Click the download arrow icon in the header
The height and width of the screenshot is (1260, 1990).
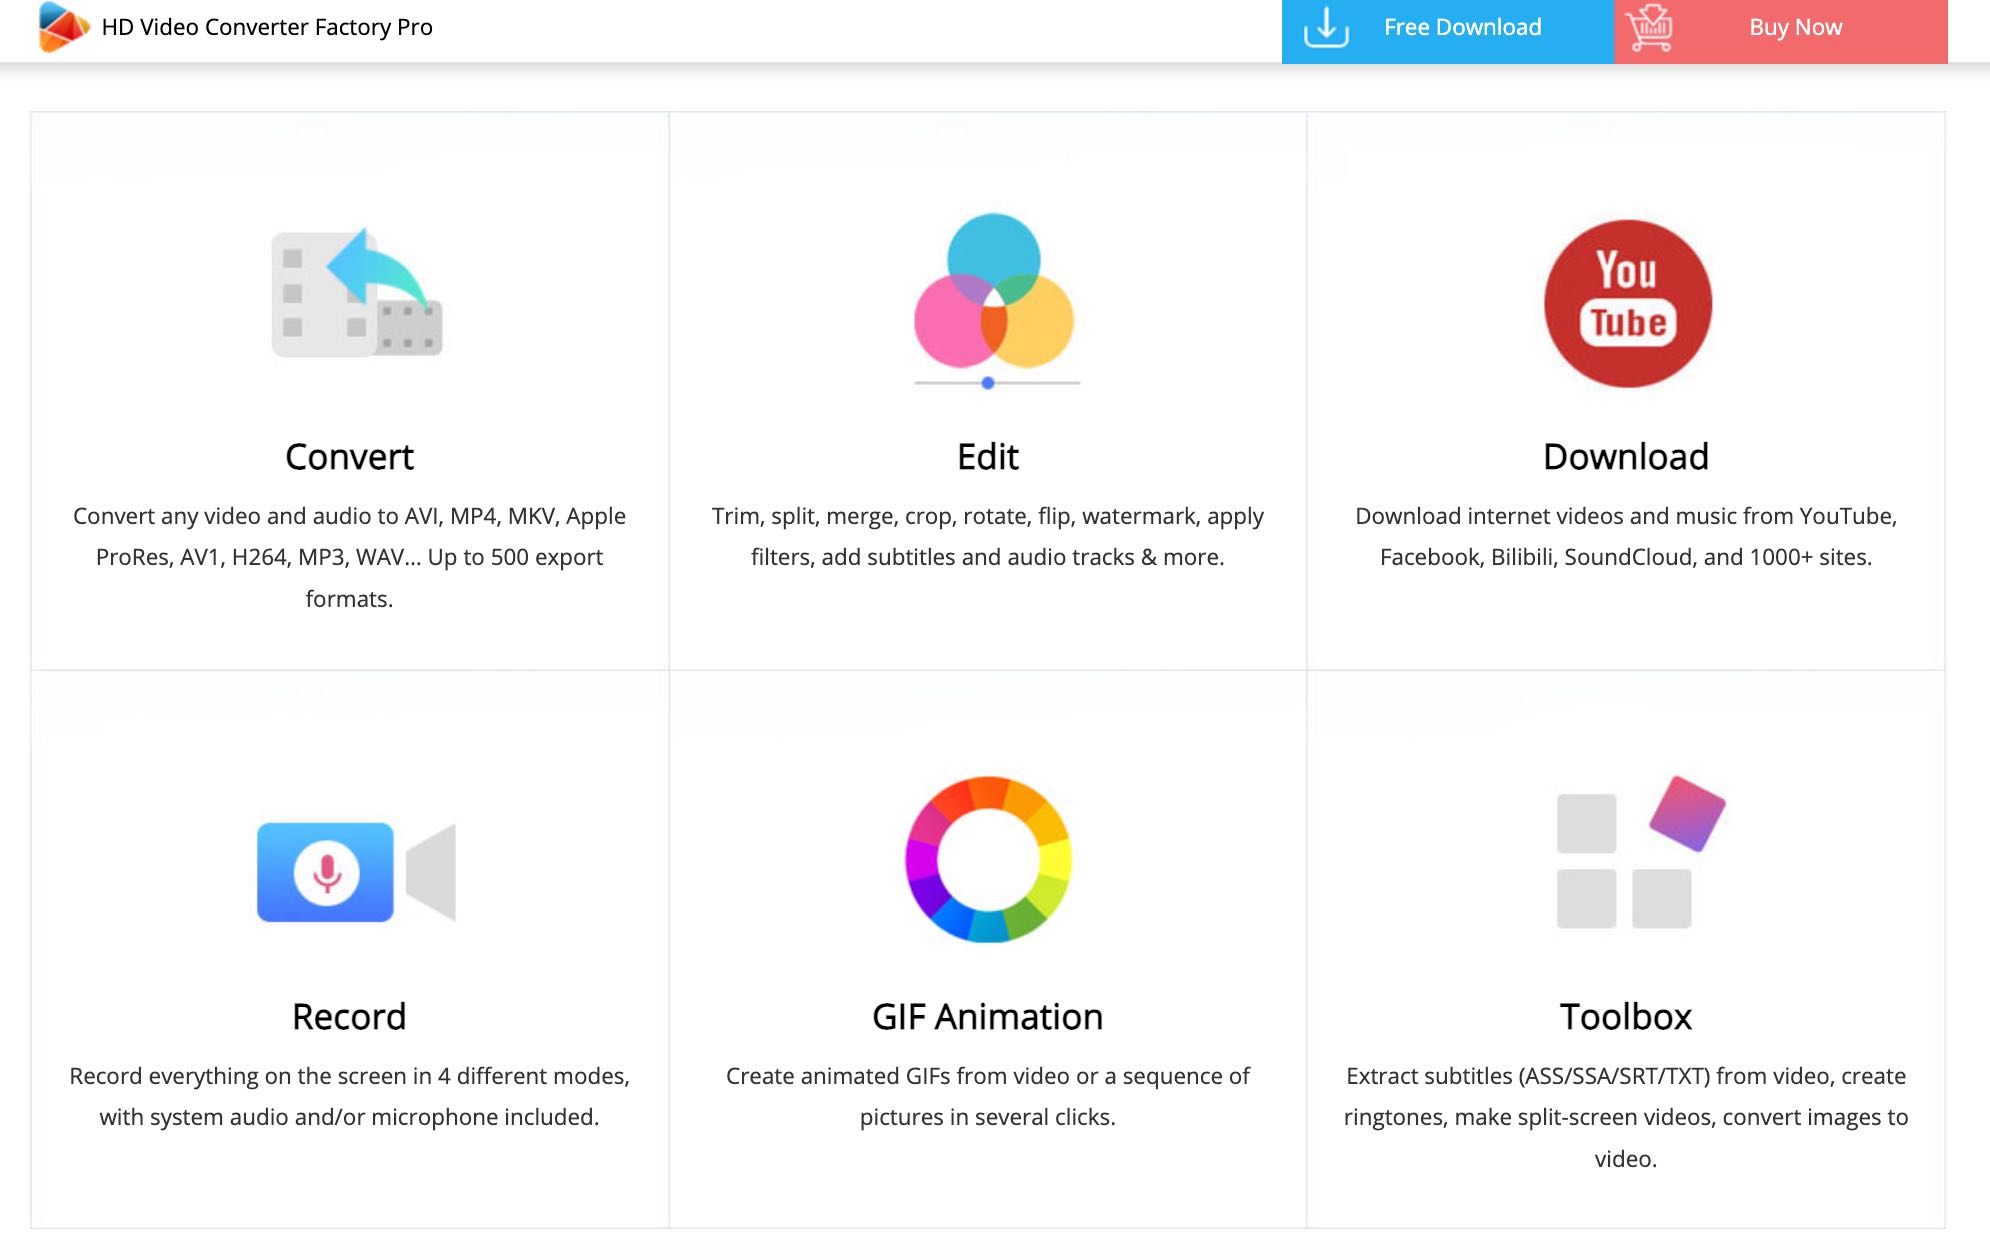tap(1326, 28)
